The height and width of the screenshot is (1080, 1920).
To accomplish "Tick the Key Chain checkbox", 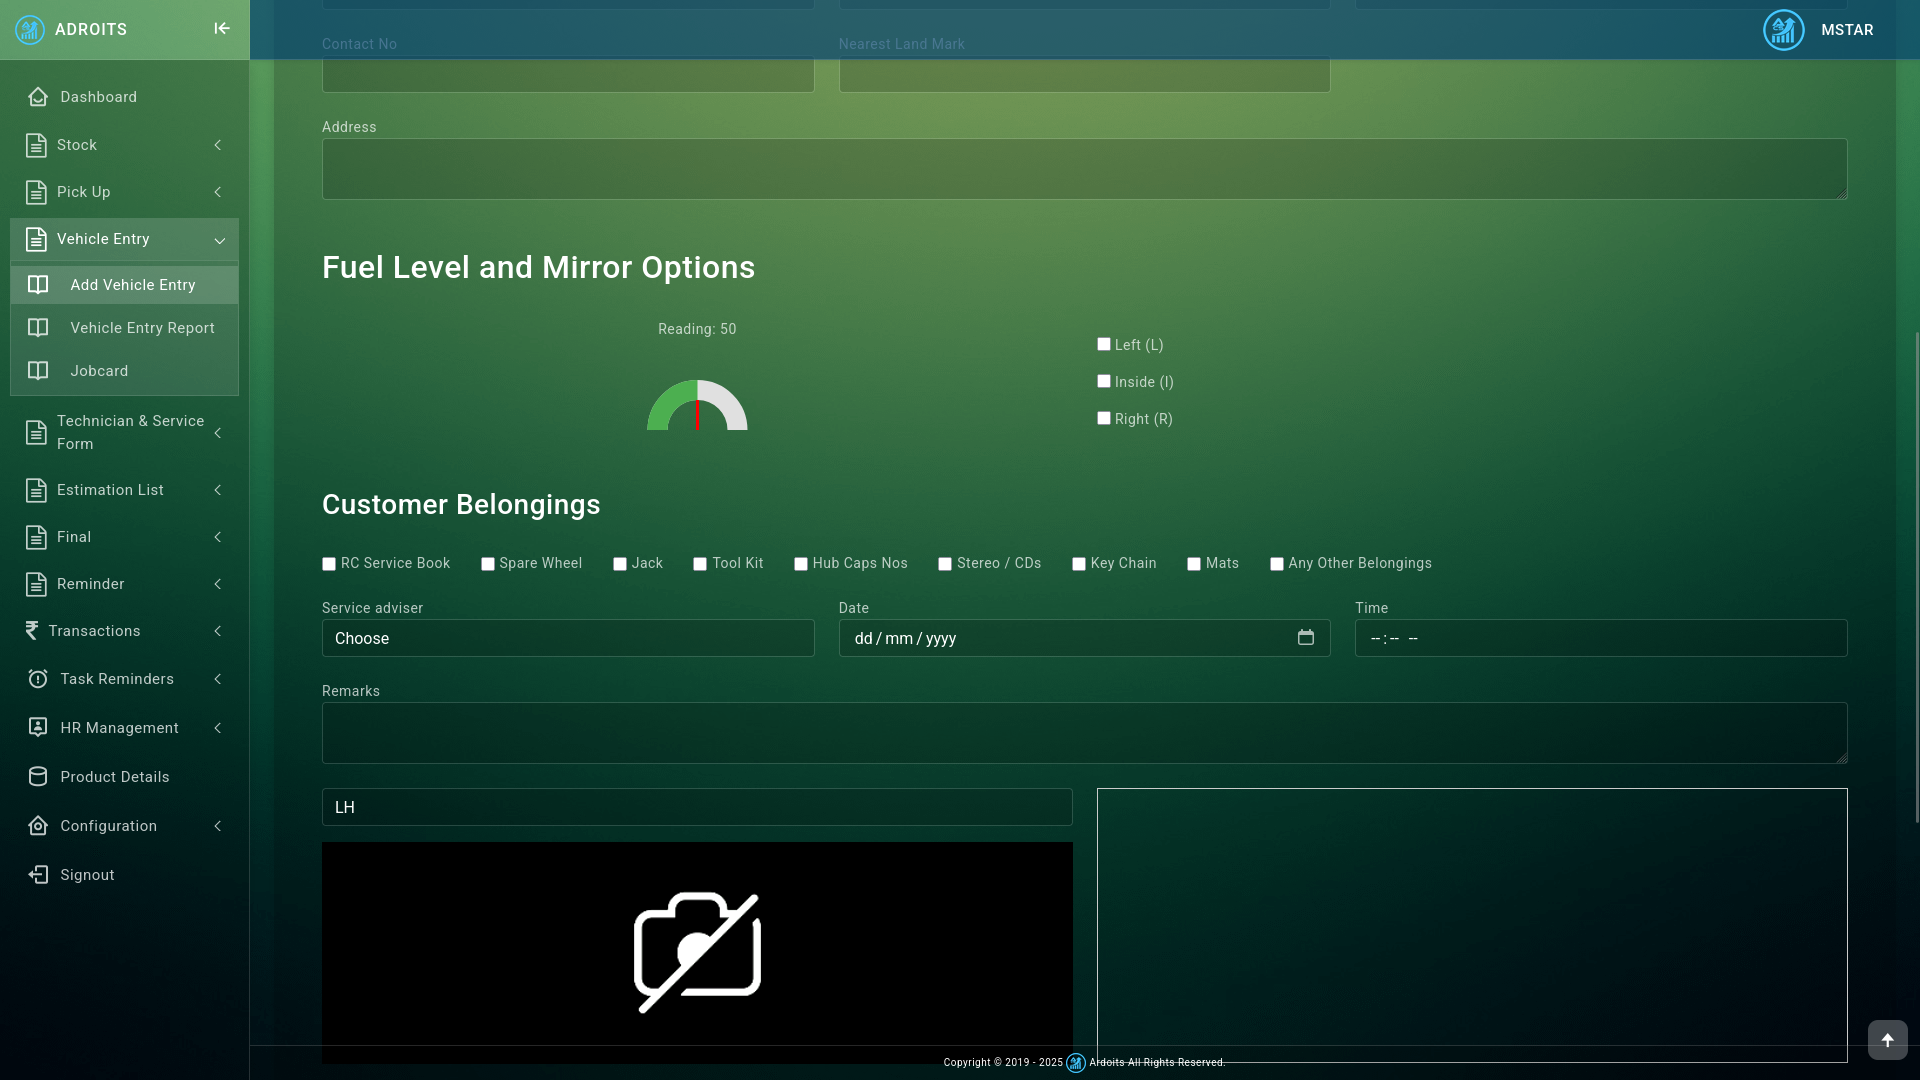I will 1079,564.
